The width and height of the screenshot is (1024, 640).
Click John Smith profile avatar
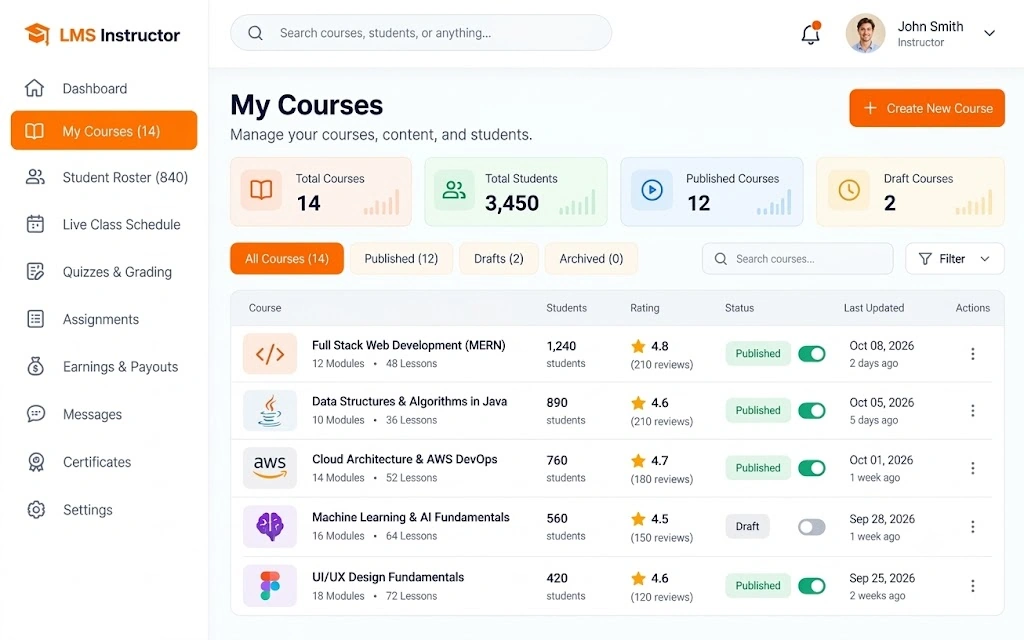click(865, 33)
